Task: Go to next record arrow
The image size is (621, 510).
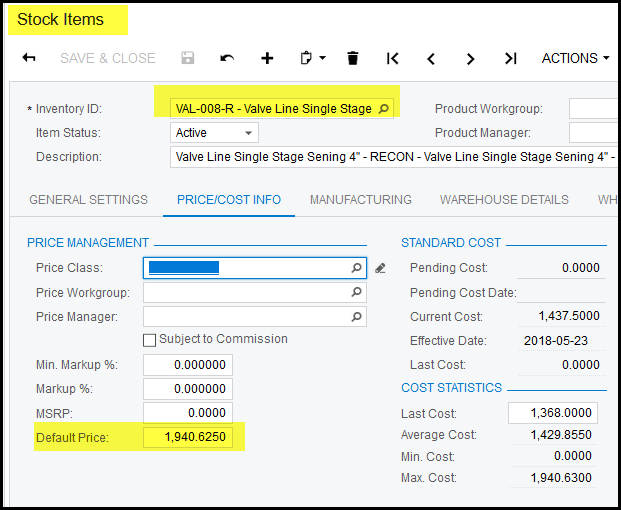Action: tap(470, 58)
